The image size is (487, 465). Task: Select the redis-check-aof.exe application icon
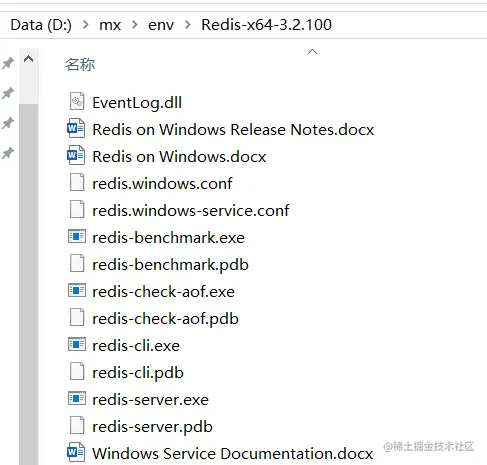pos(77,291)
